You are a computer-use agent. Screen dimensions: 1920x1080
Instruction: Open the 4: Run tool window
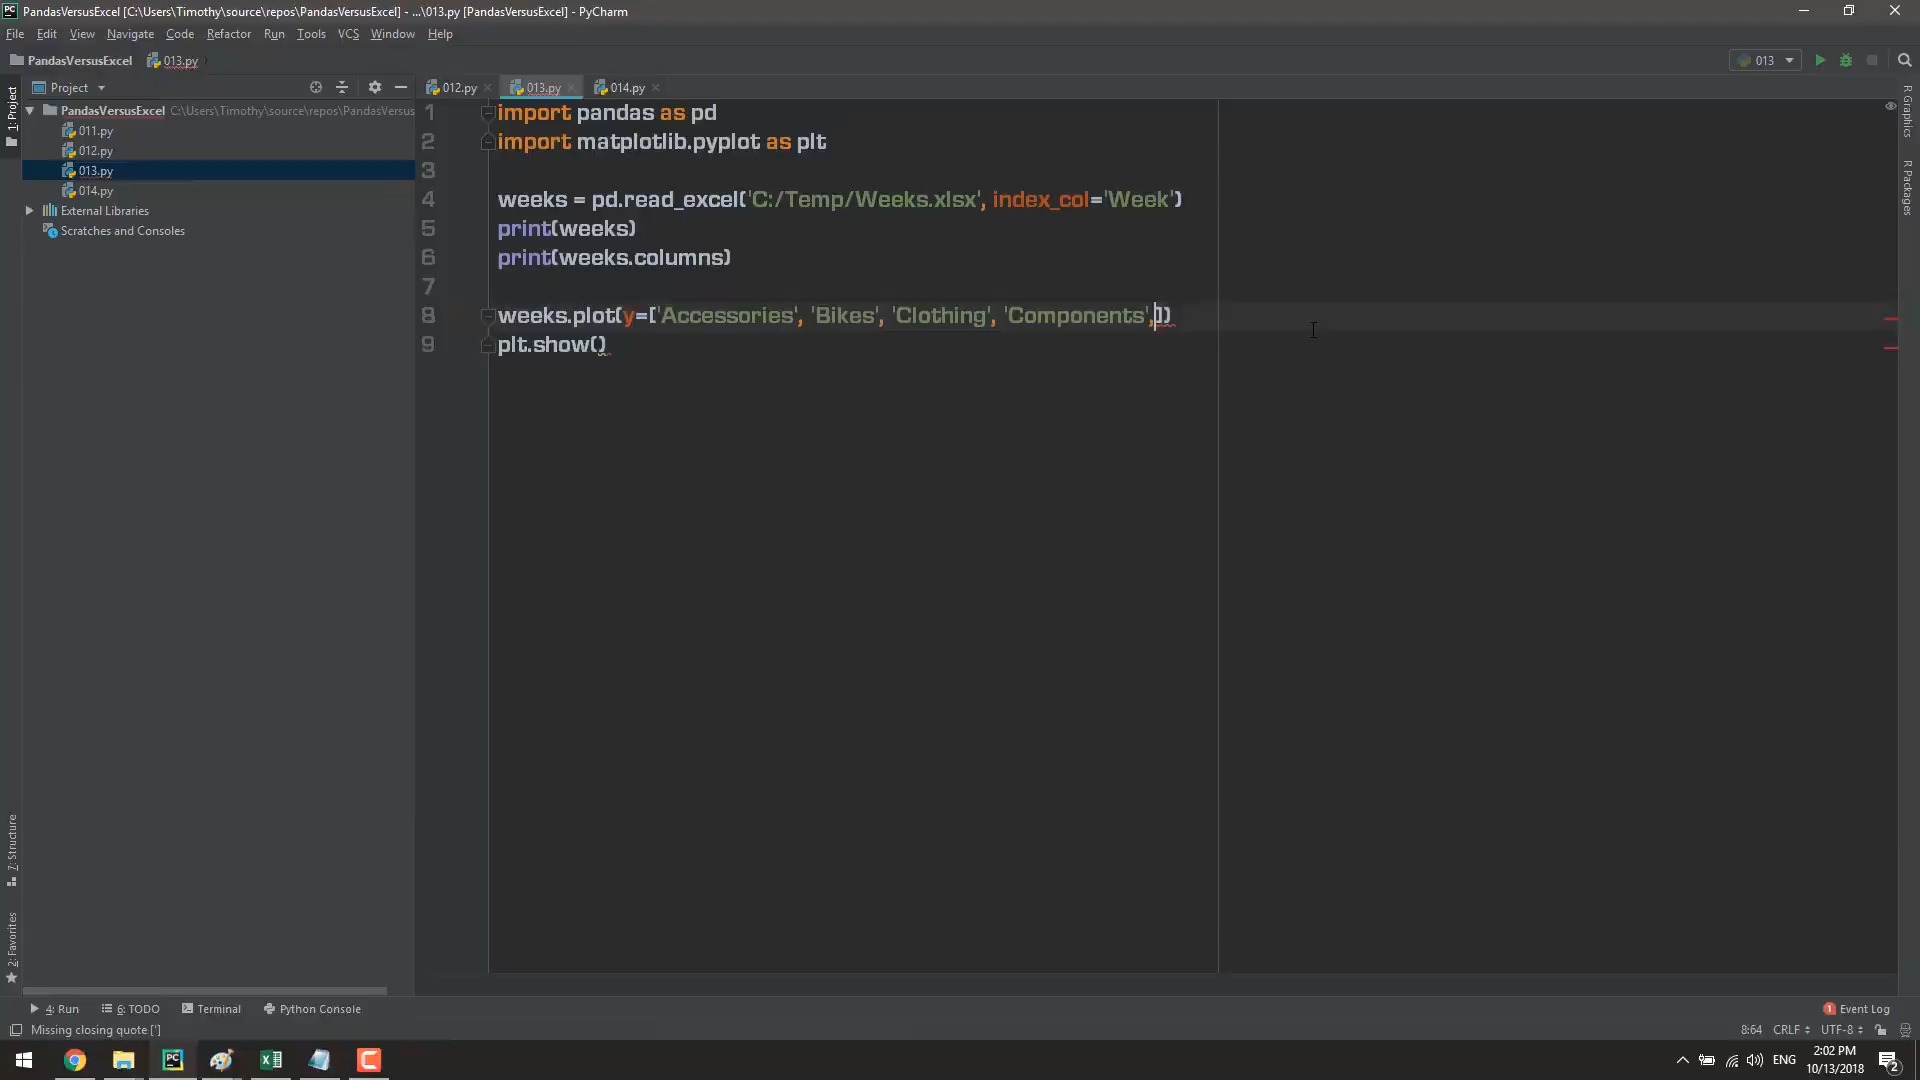click(55, 1009)
